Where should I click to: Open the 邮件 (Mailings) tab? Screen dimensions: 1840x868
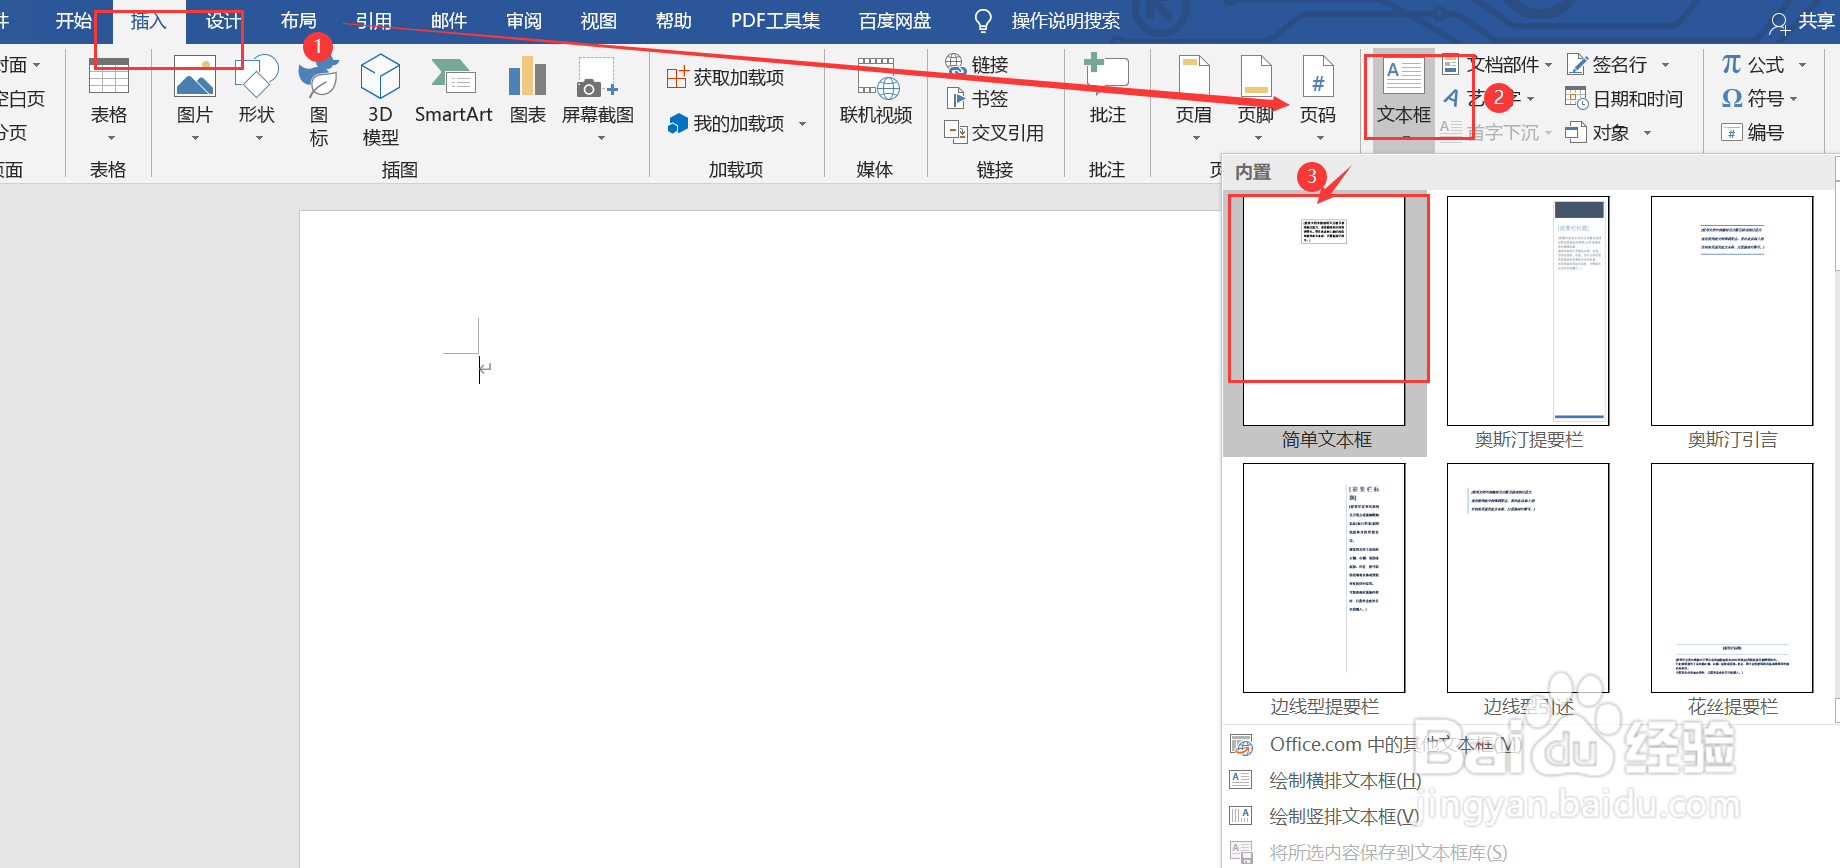[449, 21]
